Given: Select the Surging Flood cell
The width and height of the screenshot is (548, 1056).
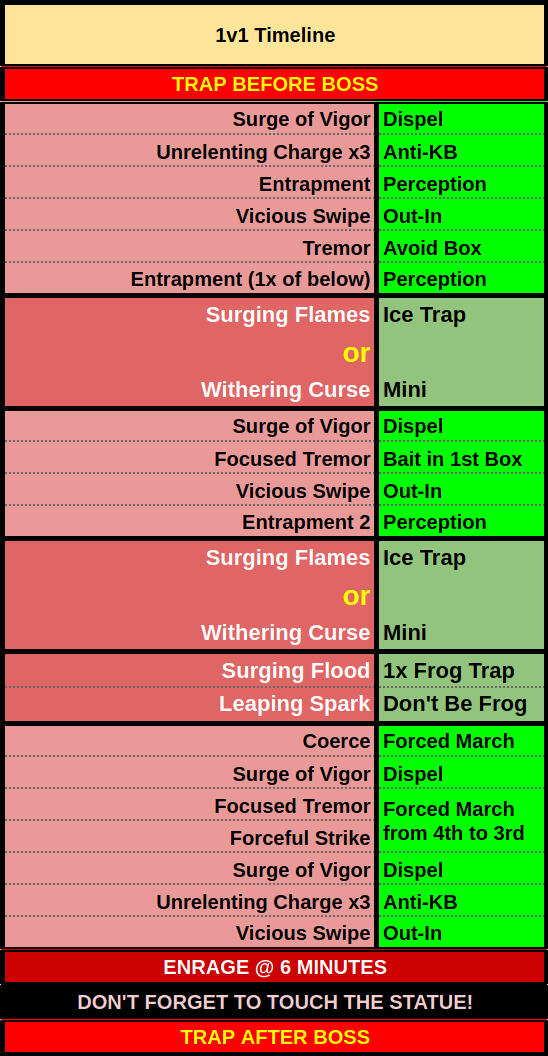Looking at the screenshot, I should click(x=189, y=670).
